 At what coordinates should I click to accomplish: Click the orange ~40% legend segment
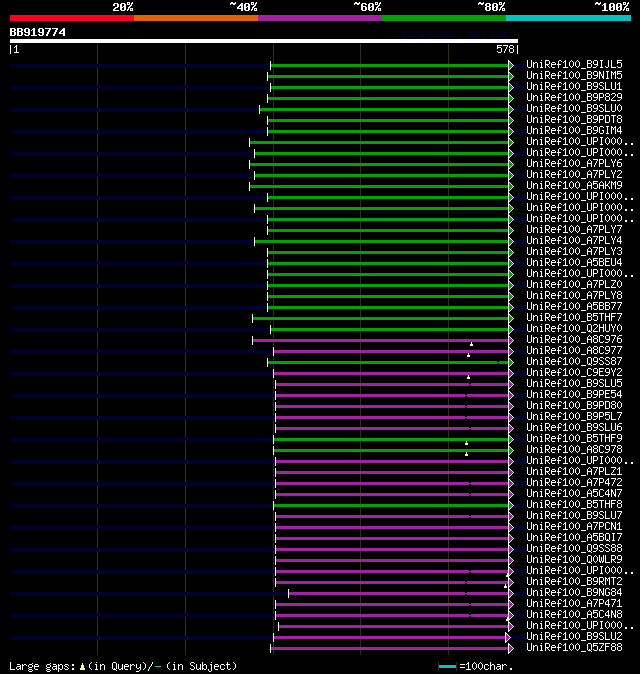pos(196,18)
